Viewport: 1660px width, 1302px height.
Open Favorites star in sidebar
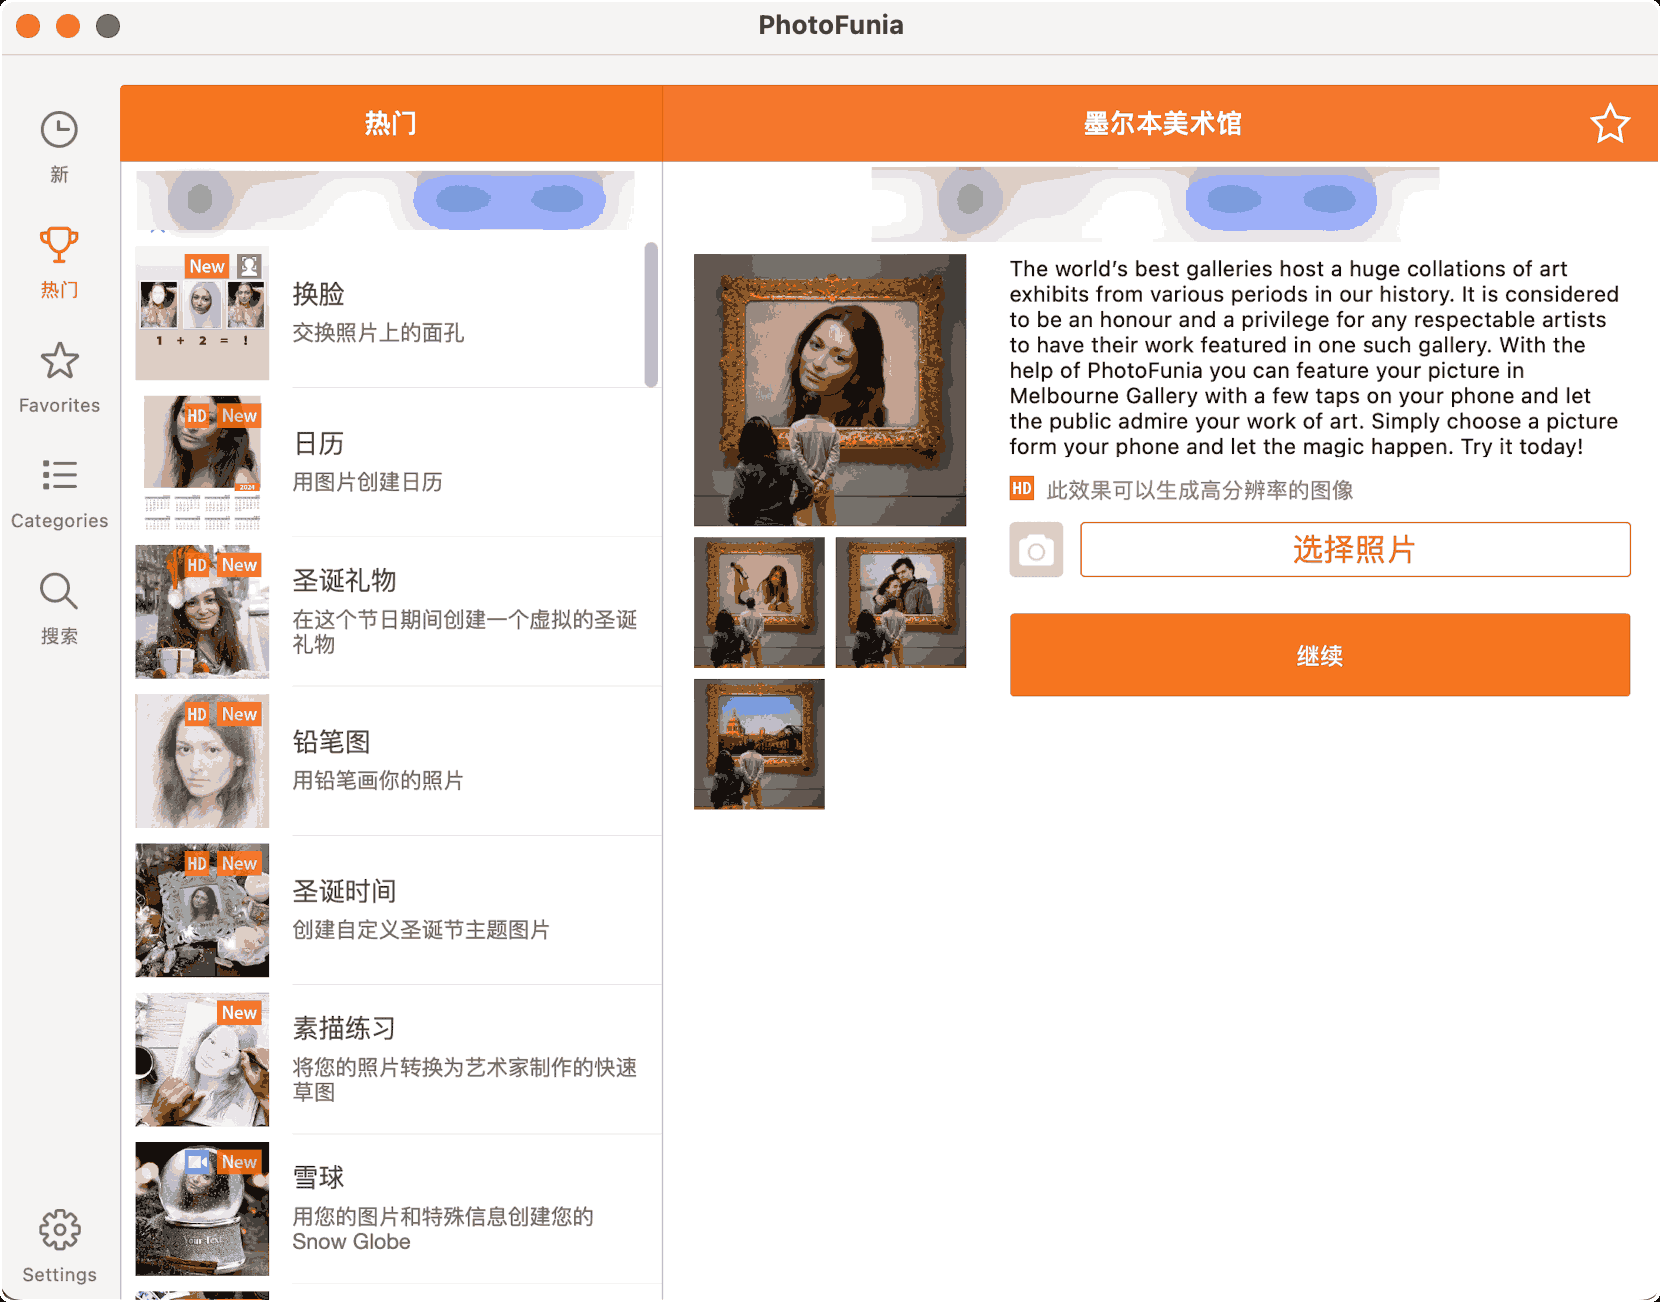pyautogui.click(x=59, y=361)
